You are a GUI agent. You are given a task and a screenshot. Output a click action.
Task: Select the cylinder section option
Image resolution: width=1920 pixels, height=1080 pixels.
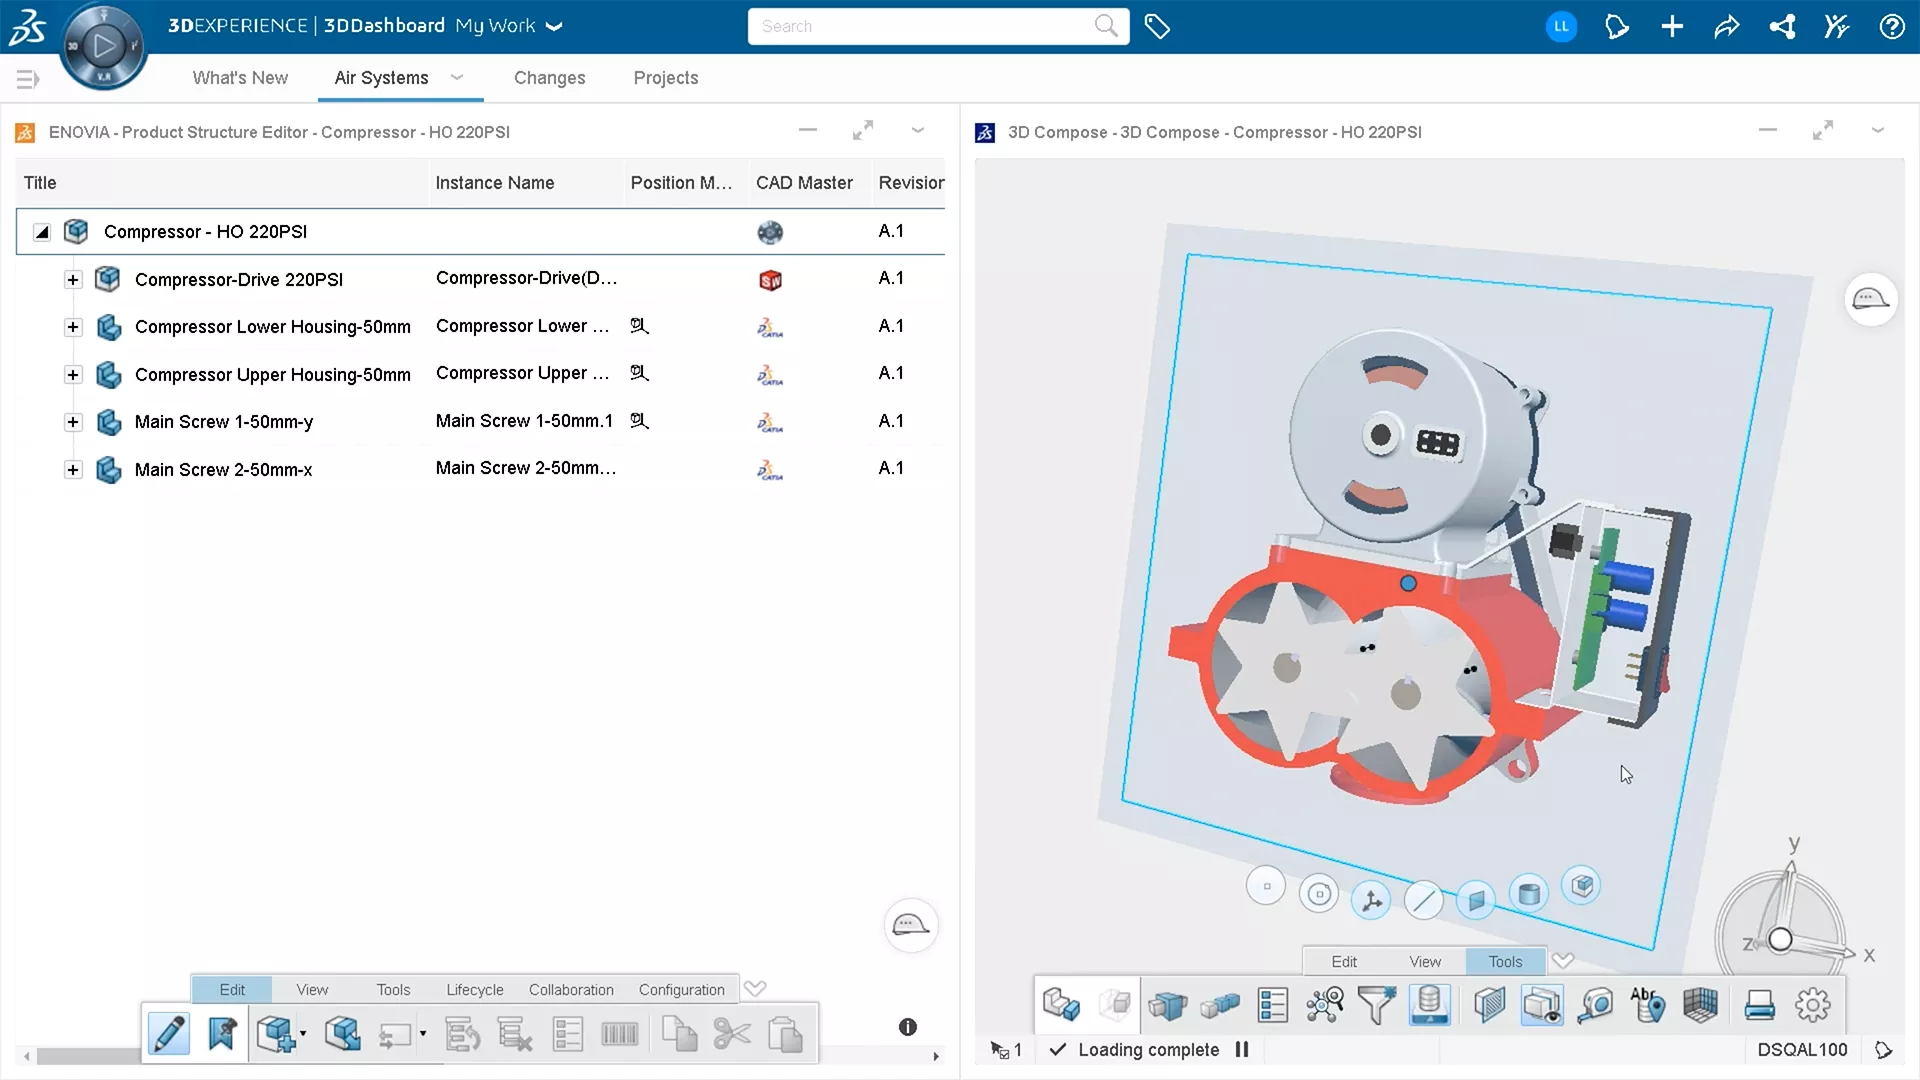click(1529, 893)
